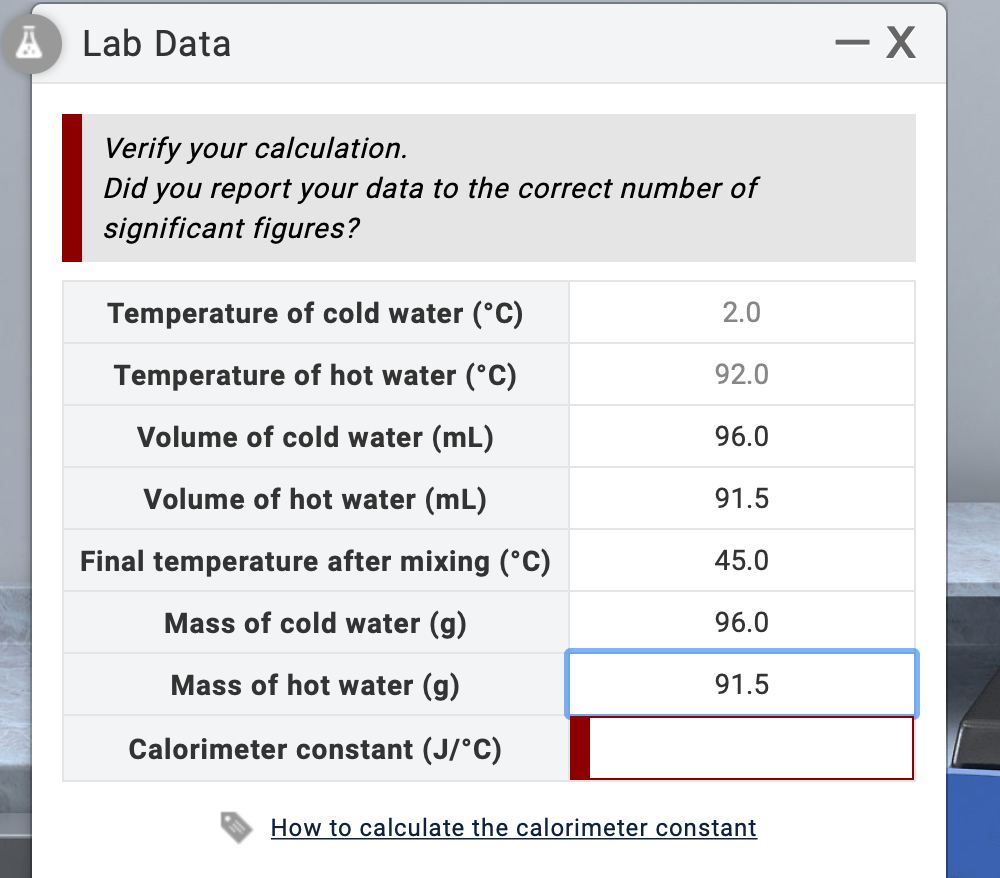Click the Calorimeter constant row label
Image resolution: width=1000 pixels, height=878 pixels.
coord(316,746)
